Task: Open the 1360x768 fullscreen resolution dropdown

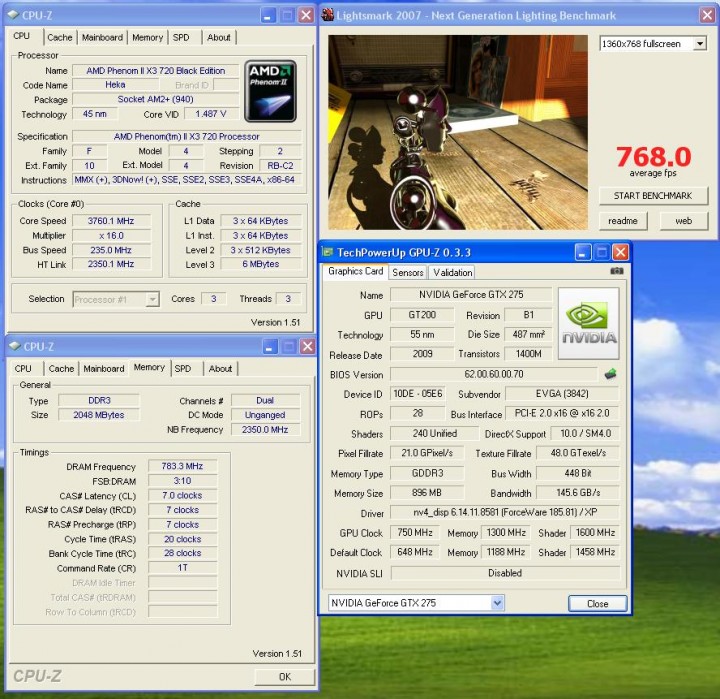Action: (700, 44)
